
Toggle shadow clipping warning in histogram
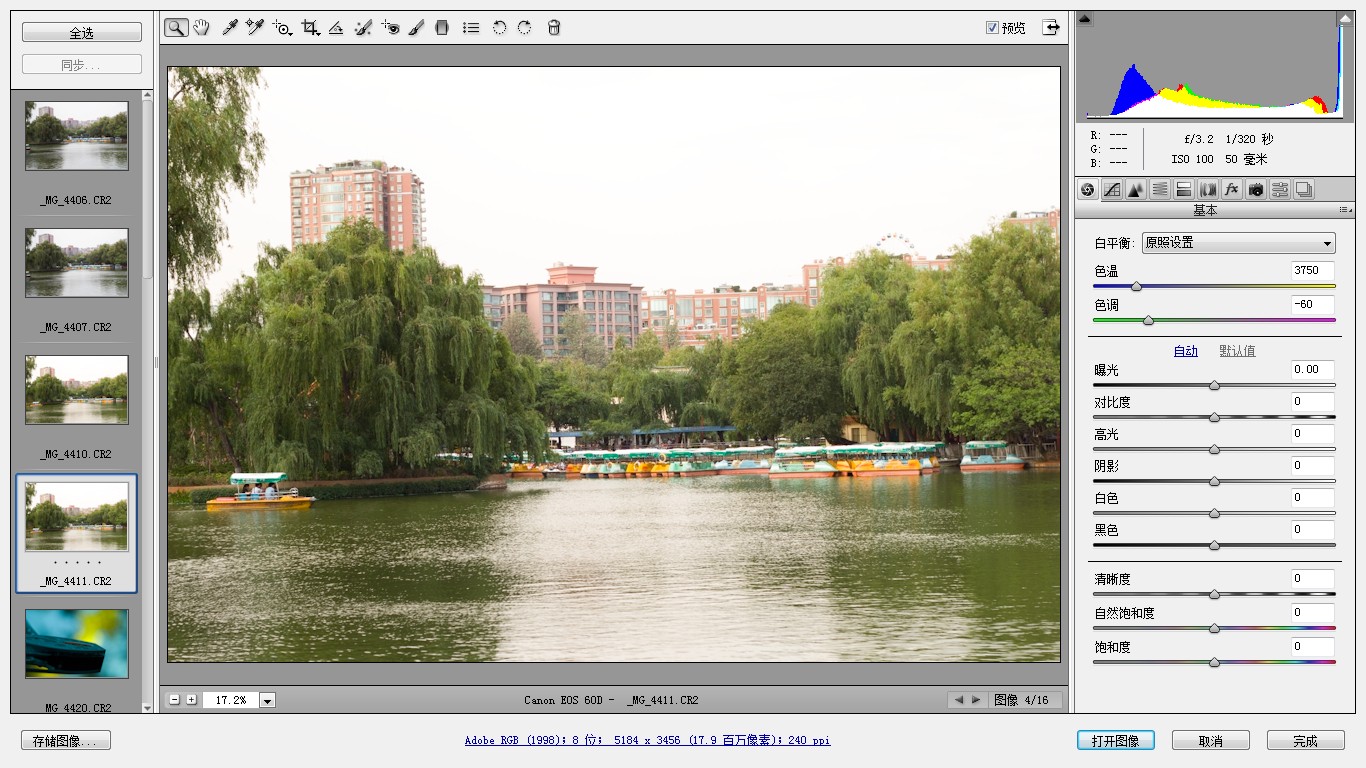pyautogui.click(x=1085, y=18)
